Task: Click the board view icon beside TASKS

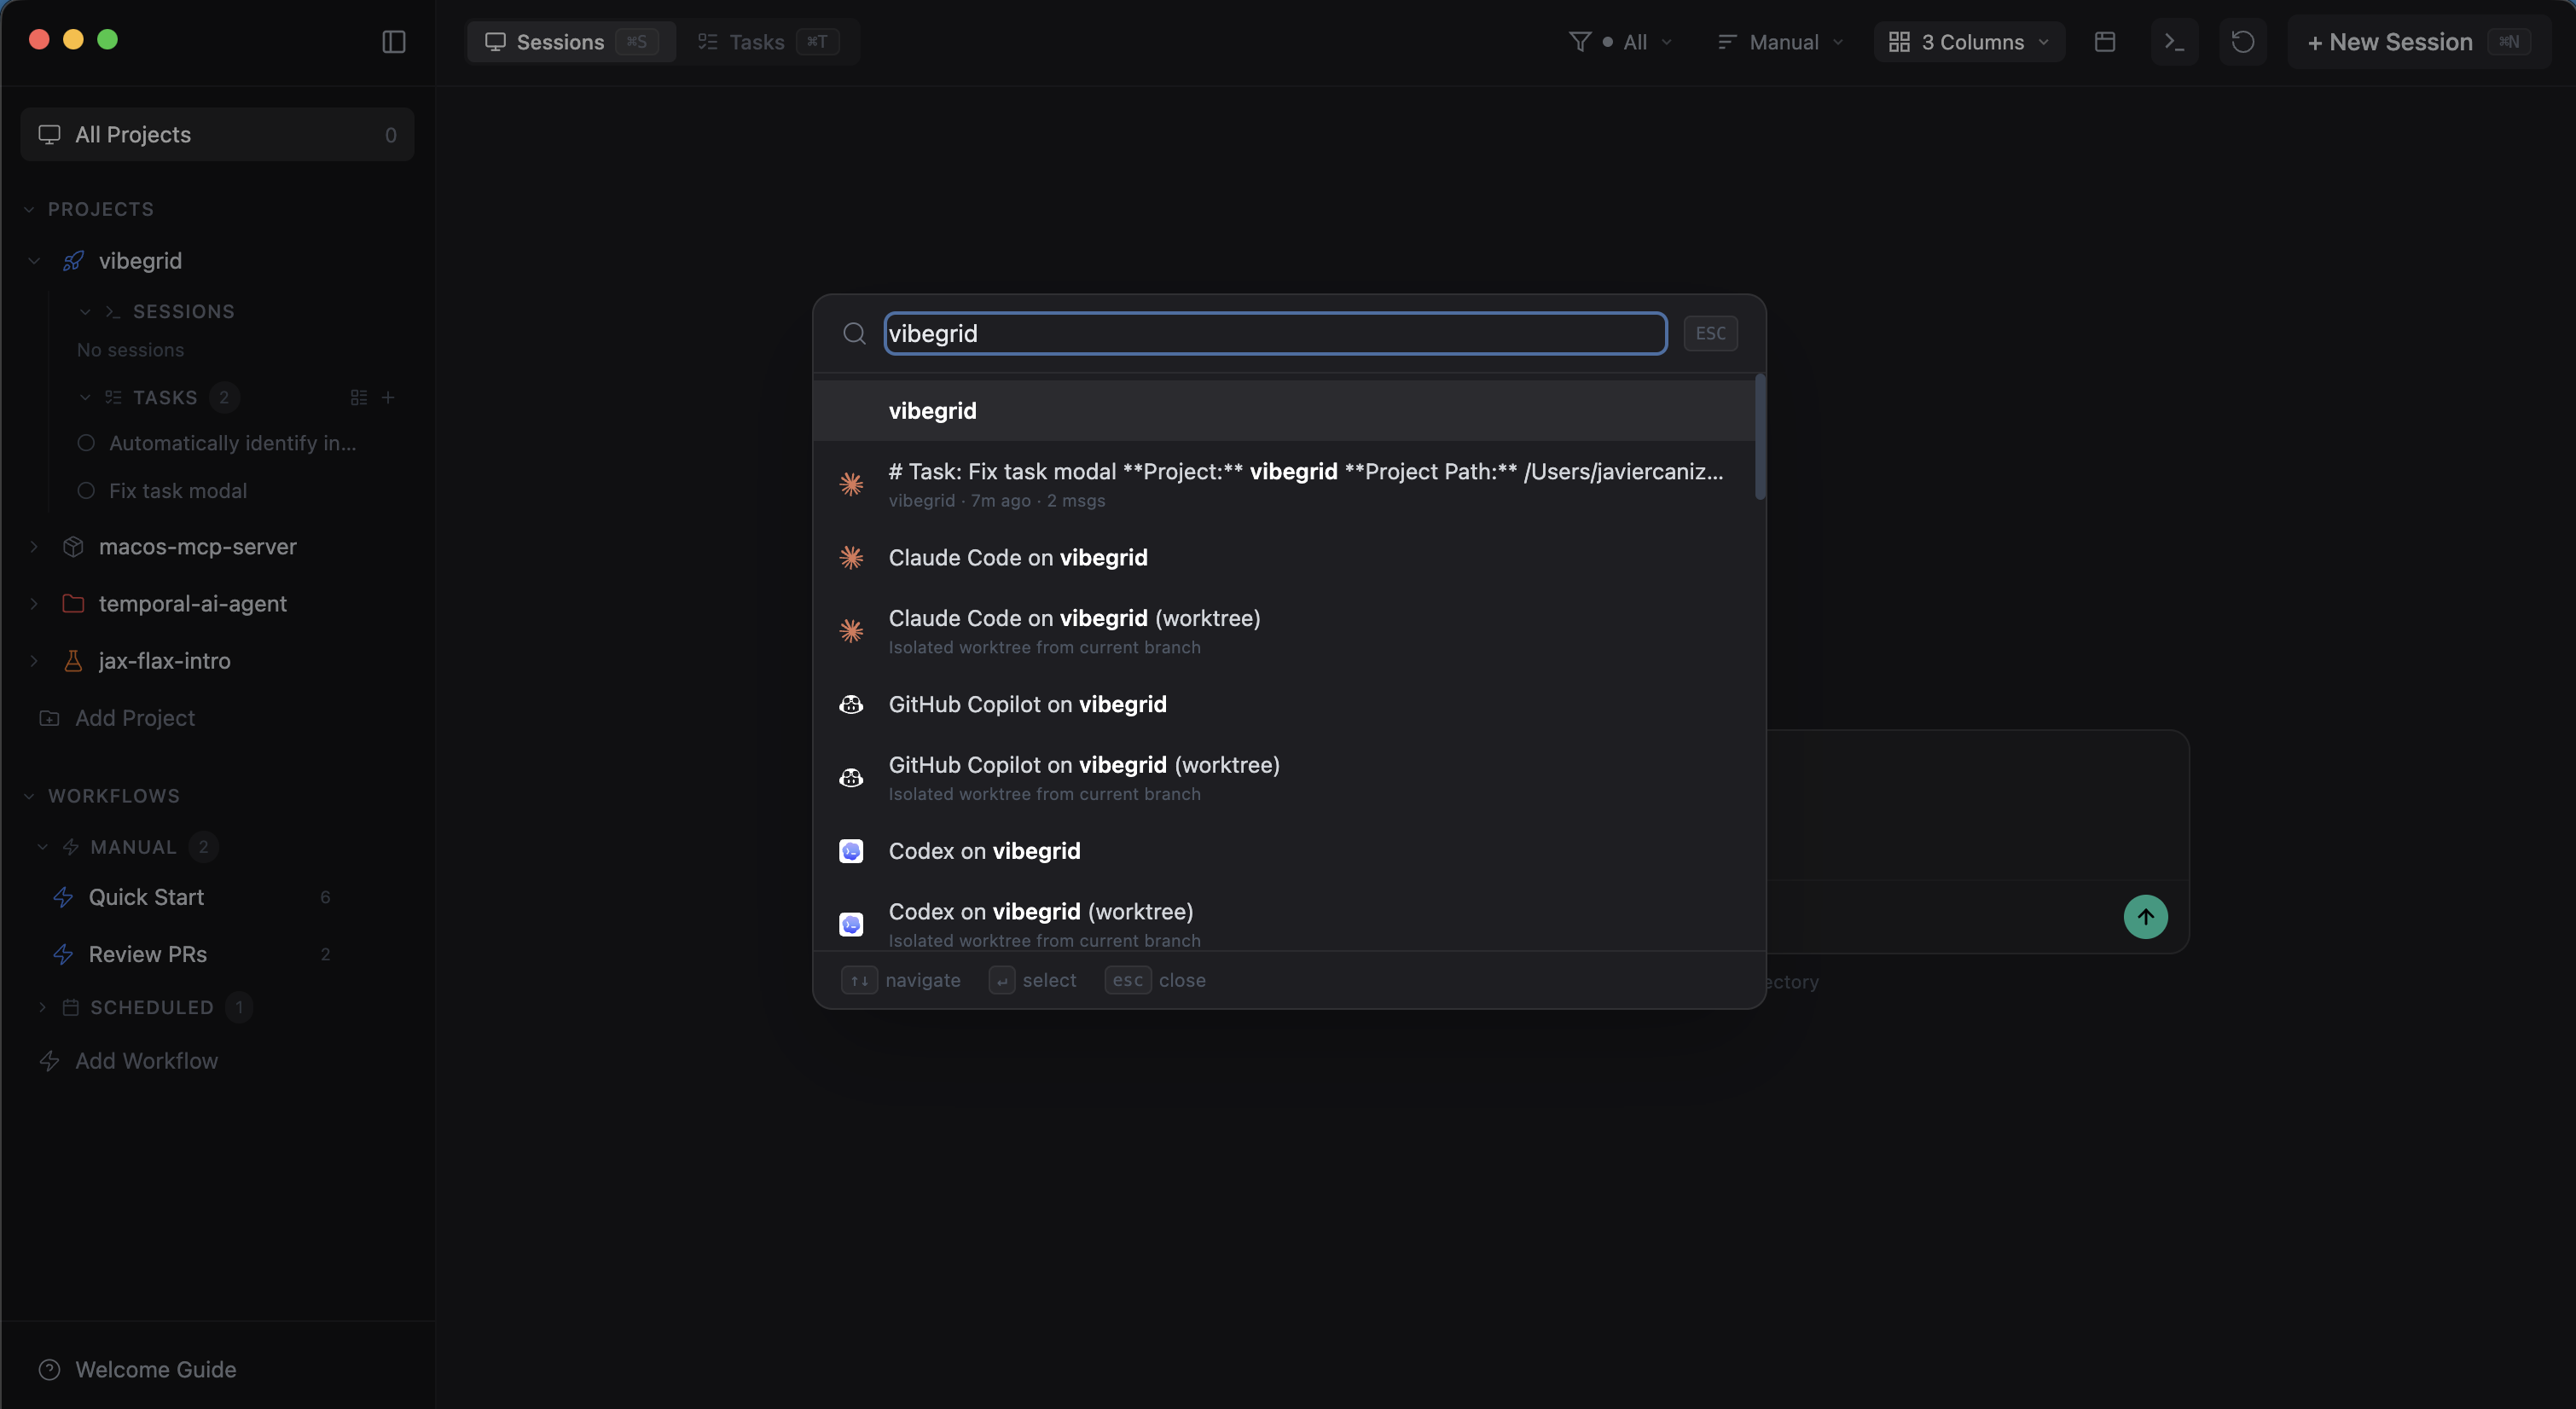Action: pyautogui.click(x=359, y=397)
